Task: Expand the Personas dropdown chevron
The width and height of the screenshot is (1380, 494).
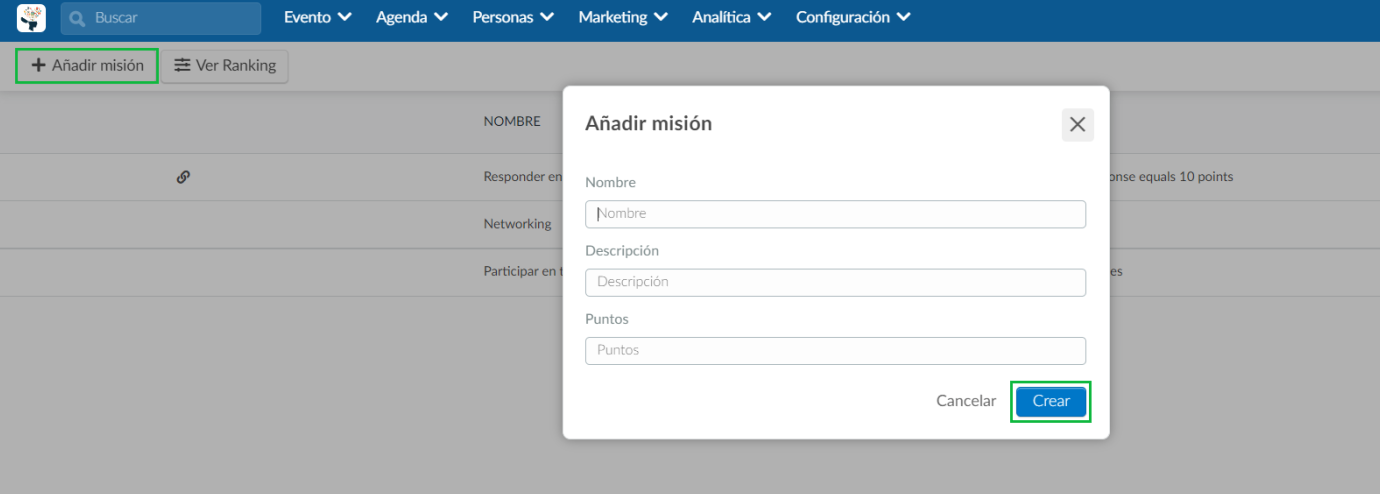Action: point(547,17)
